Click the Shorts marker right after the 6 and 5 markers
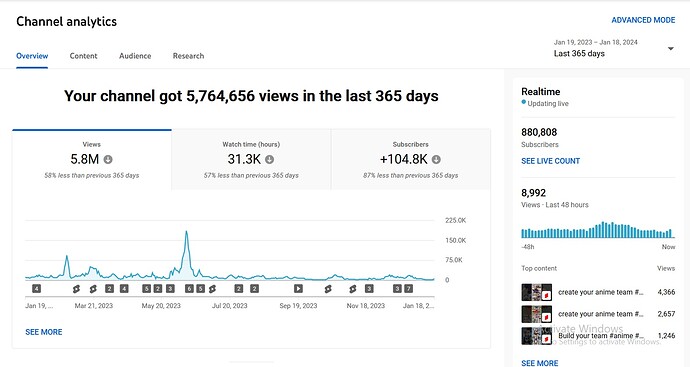Image resolution: width=690 pixels, height=367 pixels. pyautogui.click(x=213, y=289)
